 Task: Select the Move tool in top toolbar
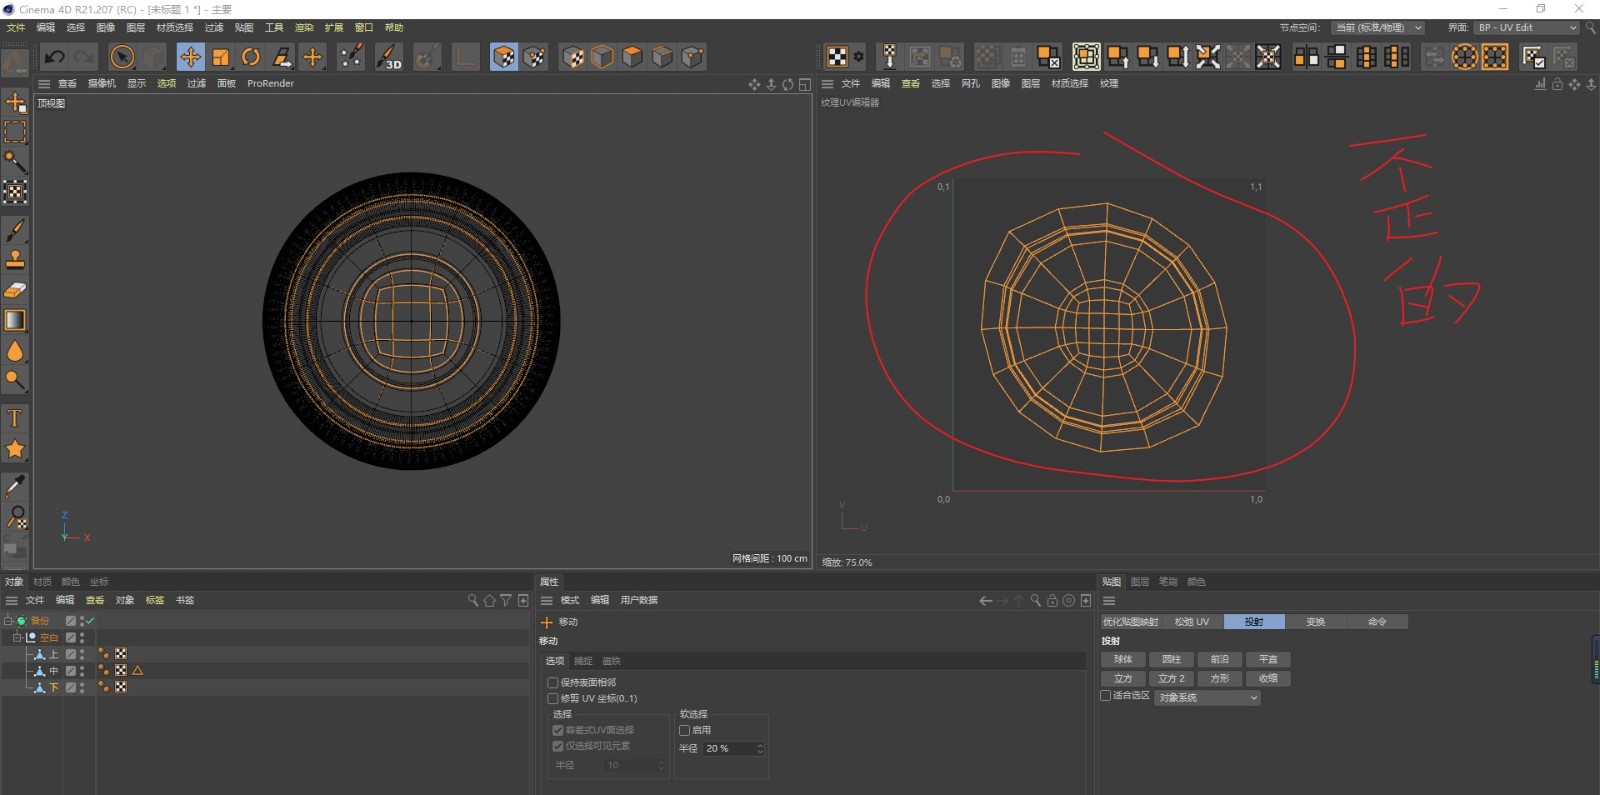190,57
